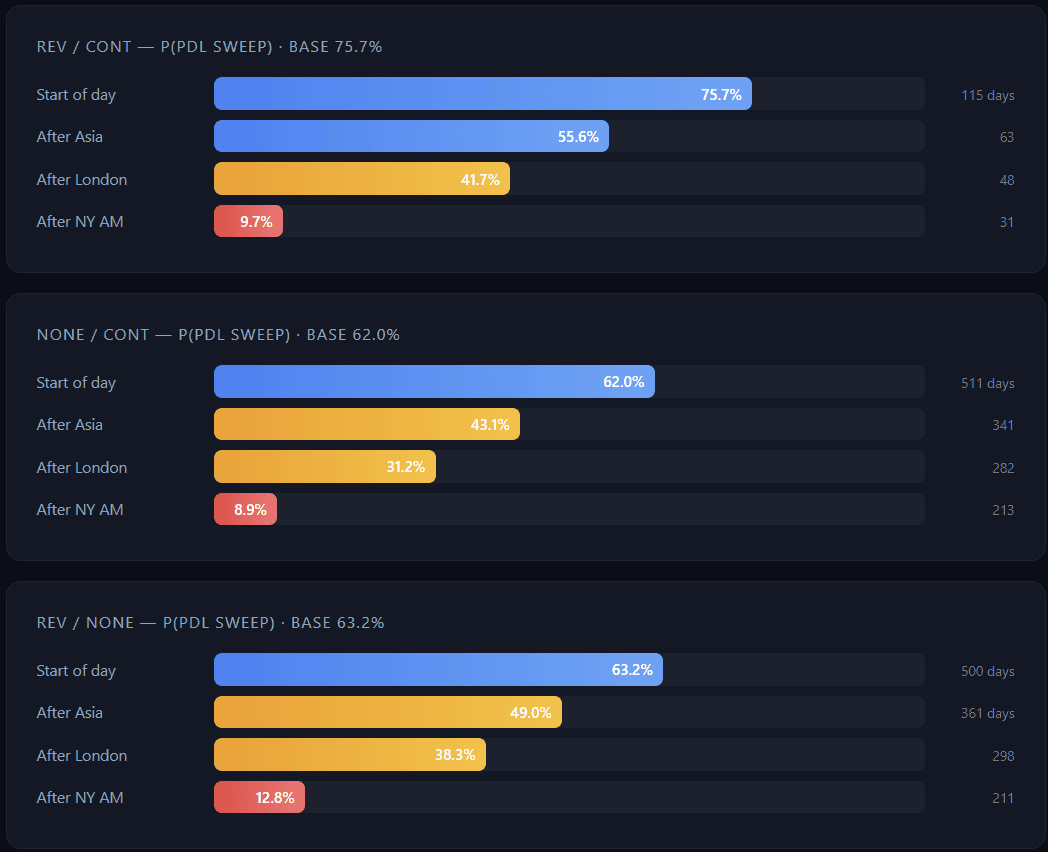Click the orange 49.0% After Asia bar
The height and width of the screenshot is (852, 1048).
pyautogui.click(x=387, y=713)
